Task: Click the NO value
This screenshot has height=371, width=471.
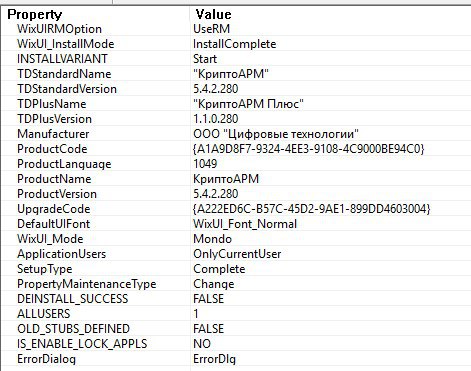Action: click(x=202, y=344)
